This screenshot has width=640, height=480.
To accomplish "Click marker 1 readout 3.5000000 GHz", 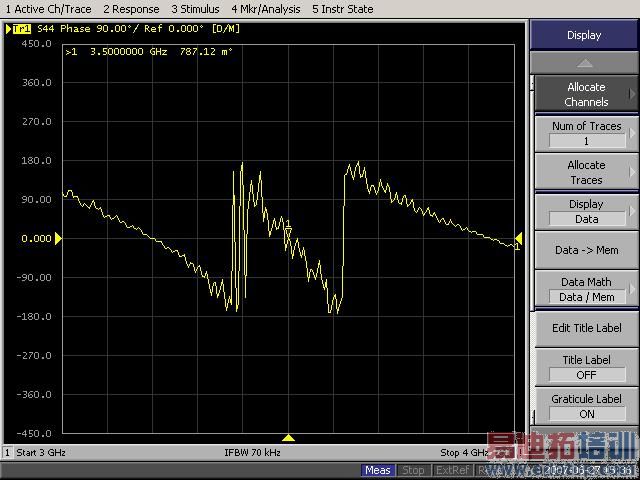I will [x=149, y=52].
